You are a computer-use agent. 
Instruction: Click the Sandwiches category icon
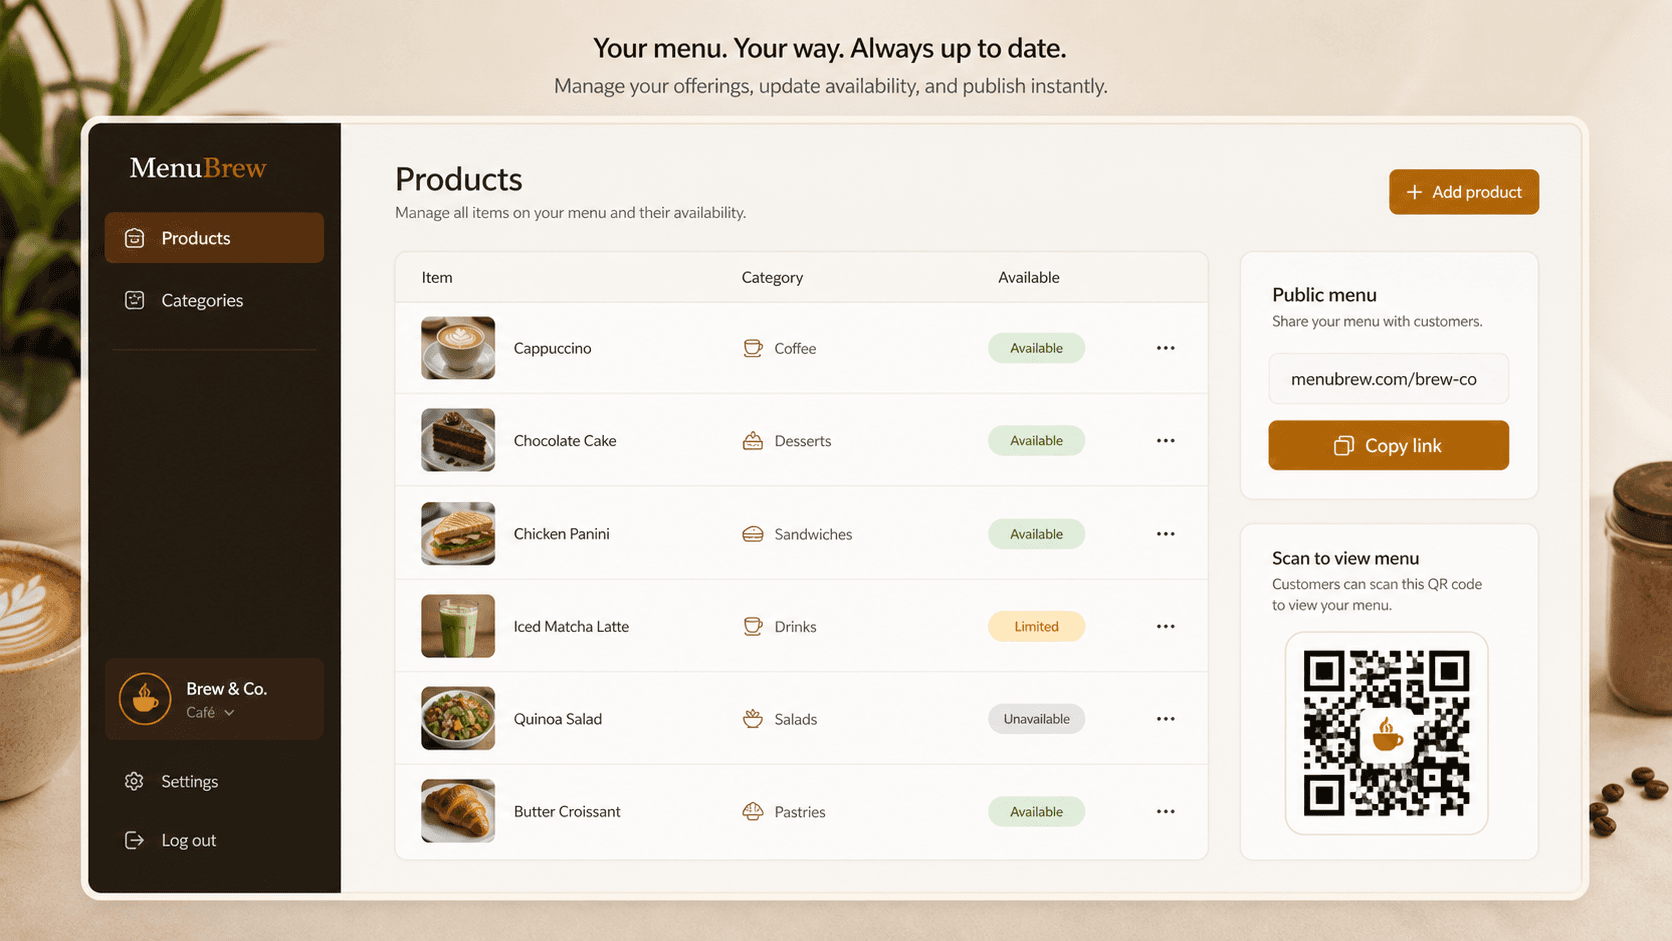click(753, 534)
